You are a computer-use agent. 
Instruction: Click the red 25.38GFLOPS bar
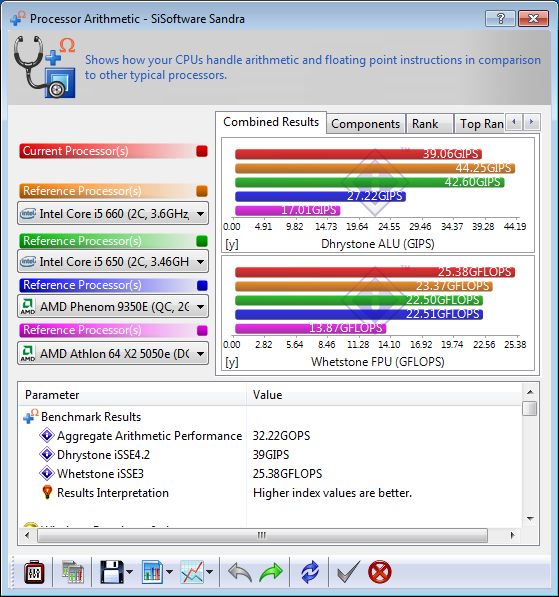click(x=375, y=272)
